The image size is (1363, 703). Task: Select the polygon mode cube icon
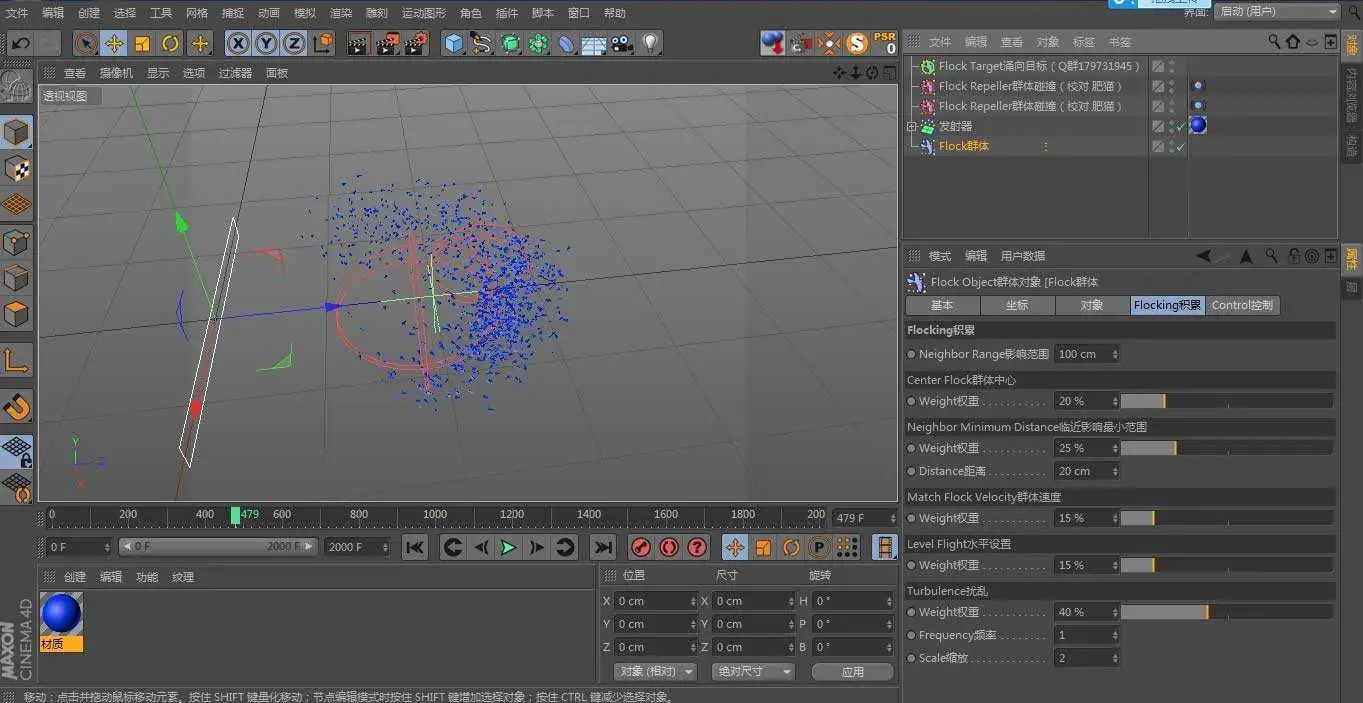tap(17, 315)
